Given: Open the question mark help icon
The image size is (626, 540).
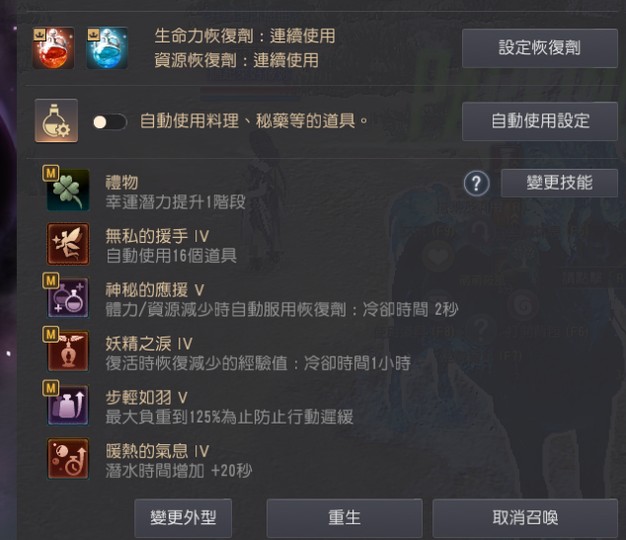Looking at the screenshot, I should [477, 184].
